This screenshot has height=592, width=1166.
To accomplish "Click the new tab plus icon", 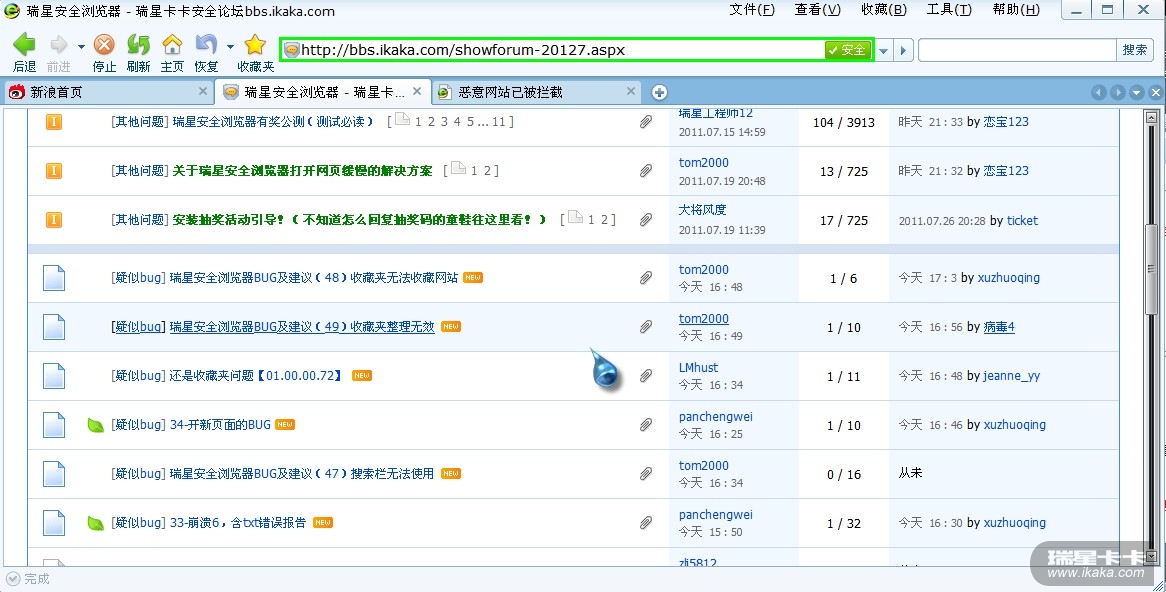I will click(x=659, y=92).
